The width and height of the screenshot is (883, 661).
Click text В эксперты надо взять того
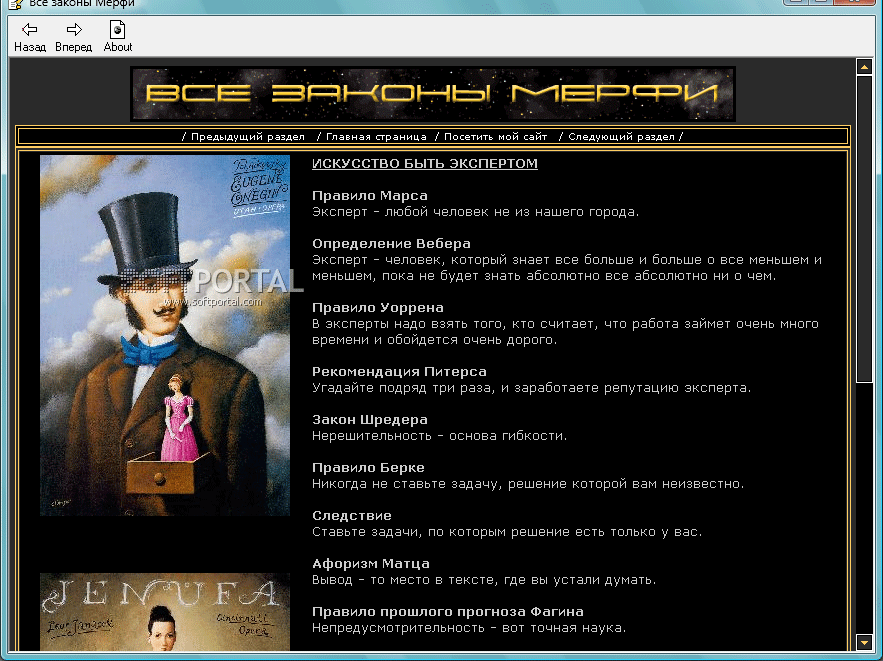tap(410, 324)
